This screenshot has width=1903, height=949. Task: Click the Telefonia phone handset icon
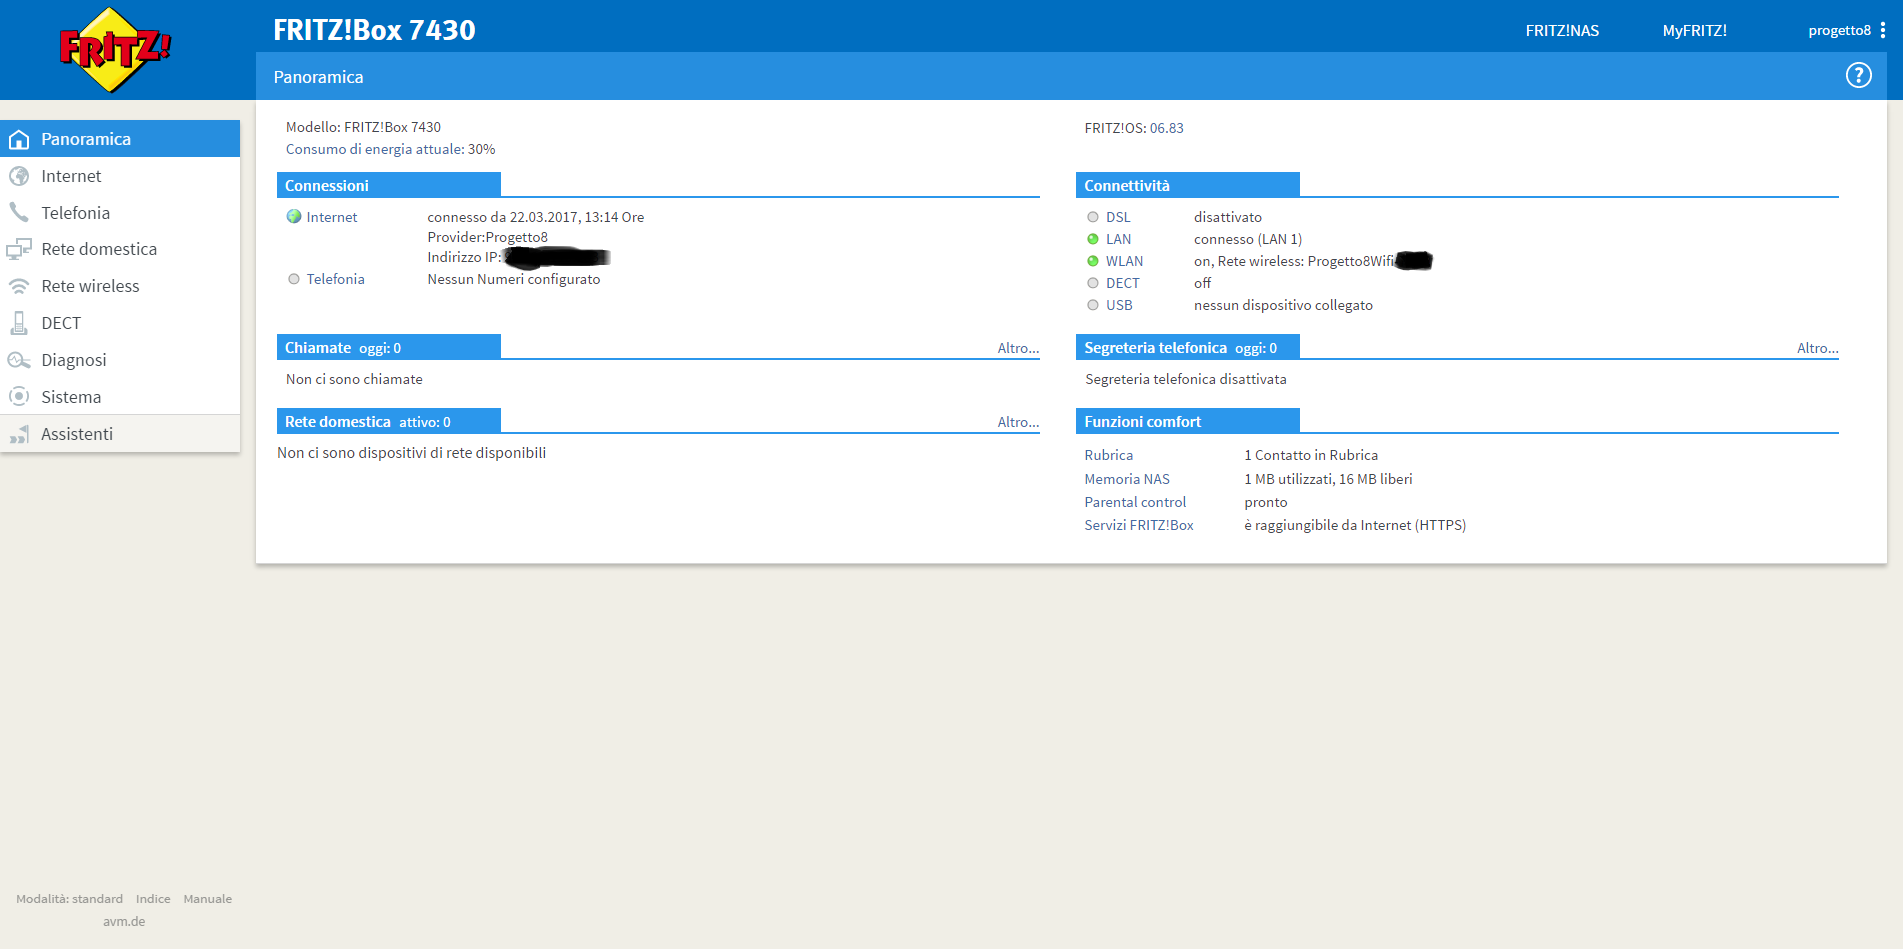19,213
